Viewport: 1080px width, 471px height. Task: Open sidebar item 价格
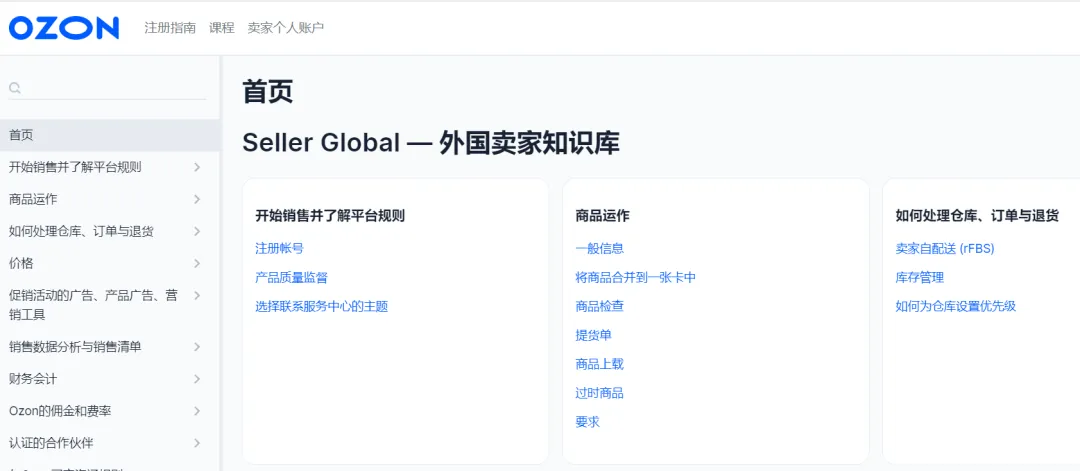click(x=21, y=263)
